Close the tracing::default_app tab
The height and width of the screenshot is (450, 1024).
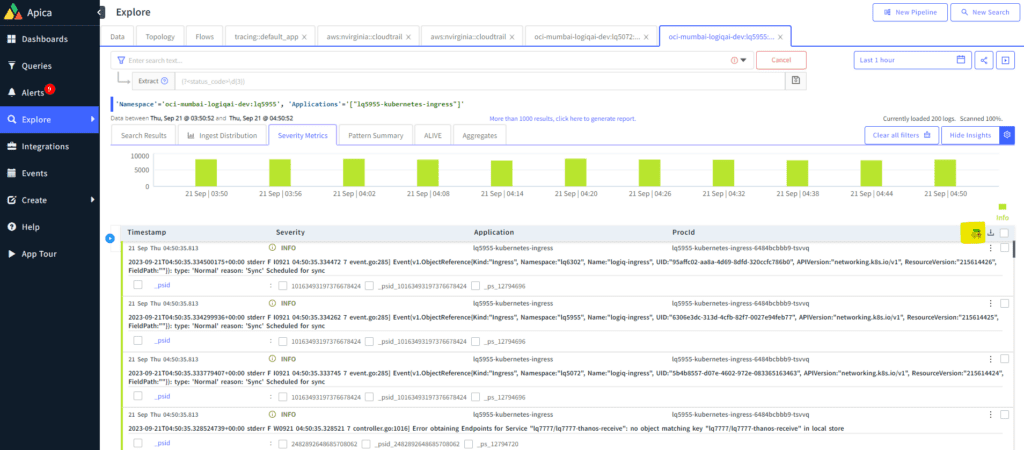click(x=304, y=37)
